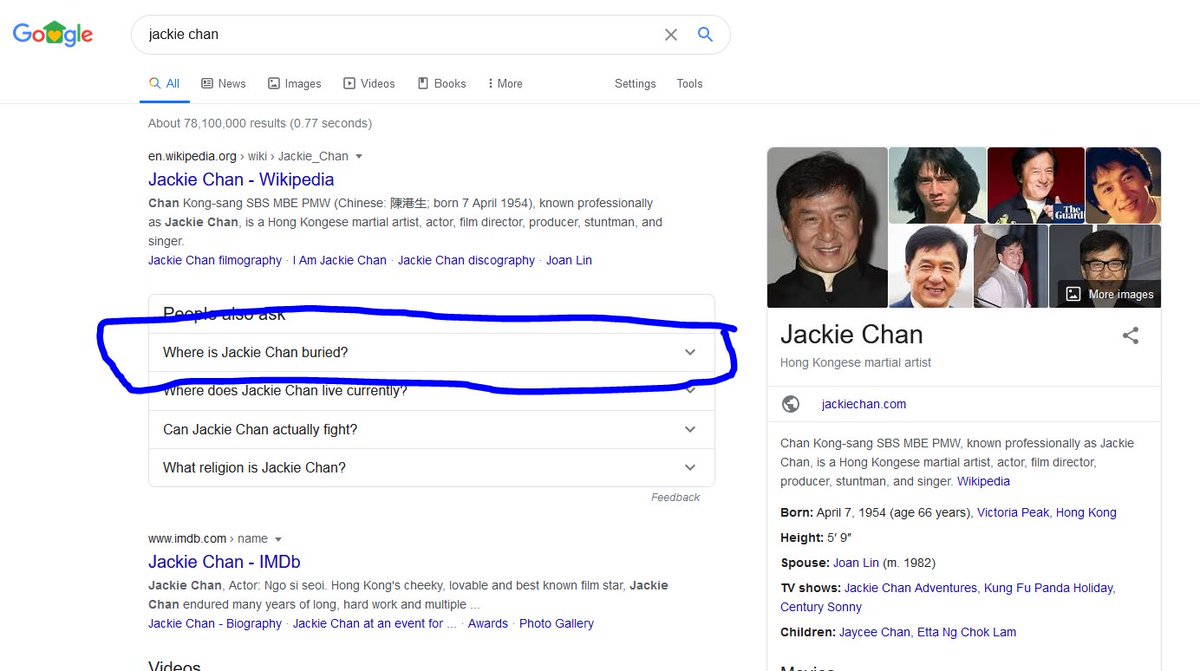
Task: Open the Wikipedia link in panel description
Action: pyautogui.click(x=983, y=481)
